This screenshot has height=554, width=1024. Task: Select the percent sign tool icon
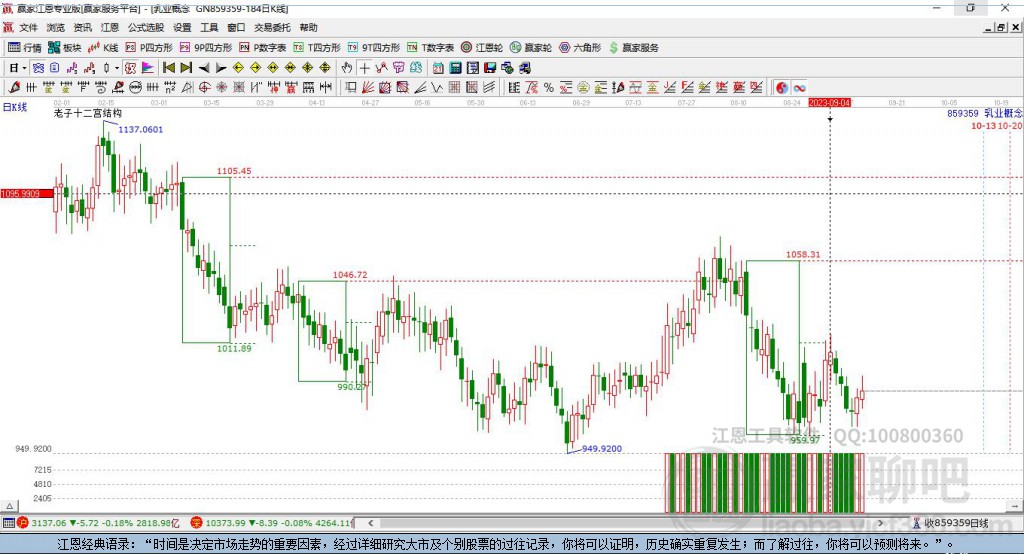[549, 88]
